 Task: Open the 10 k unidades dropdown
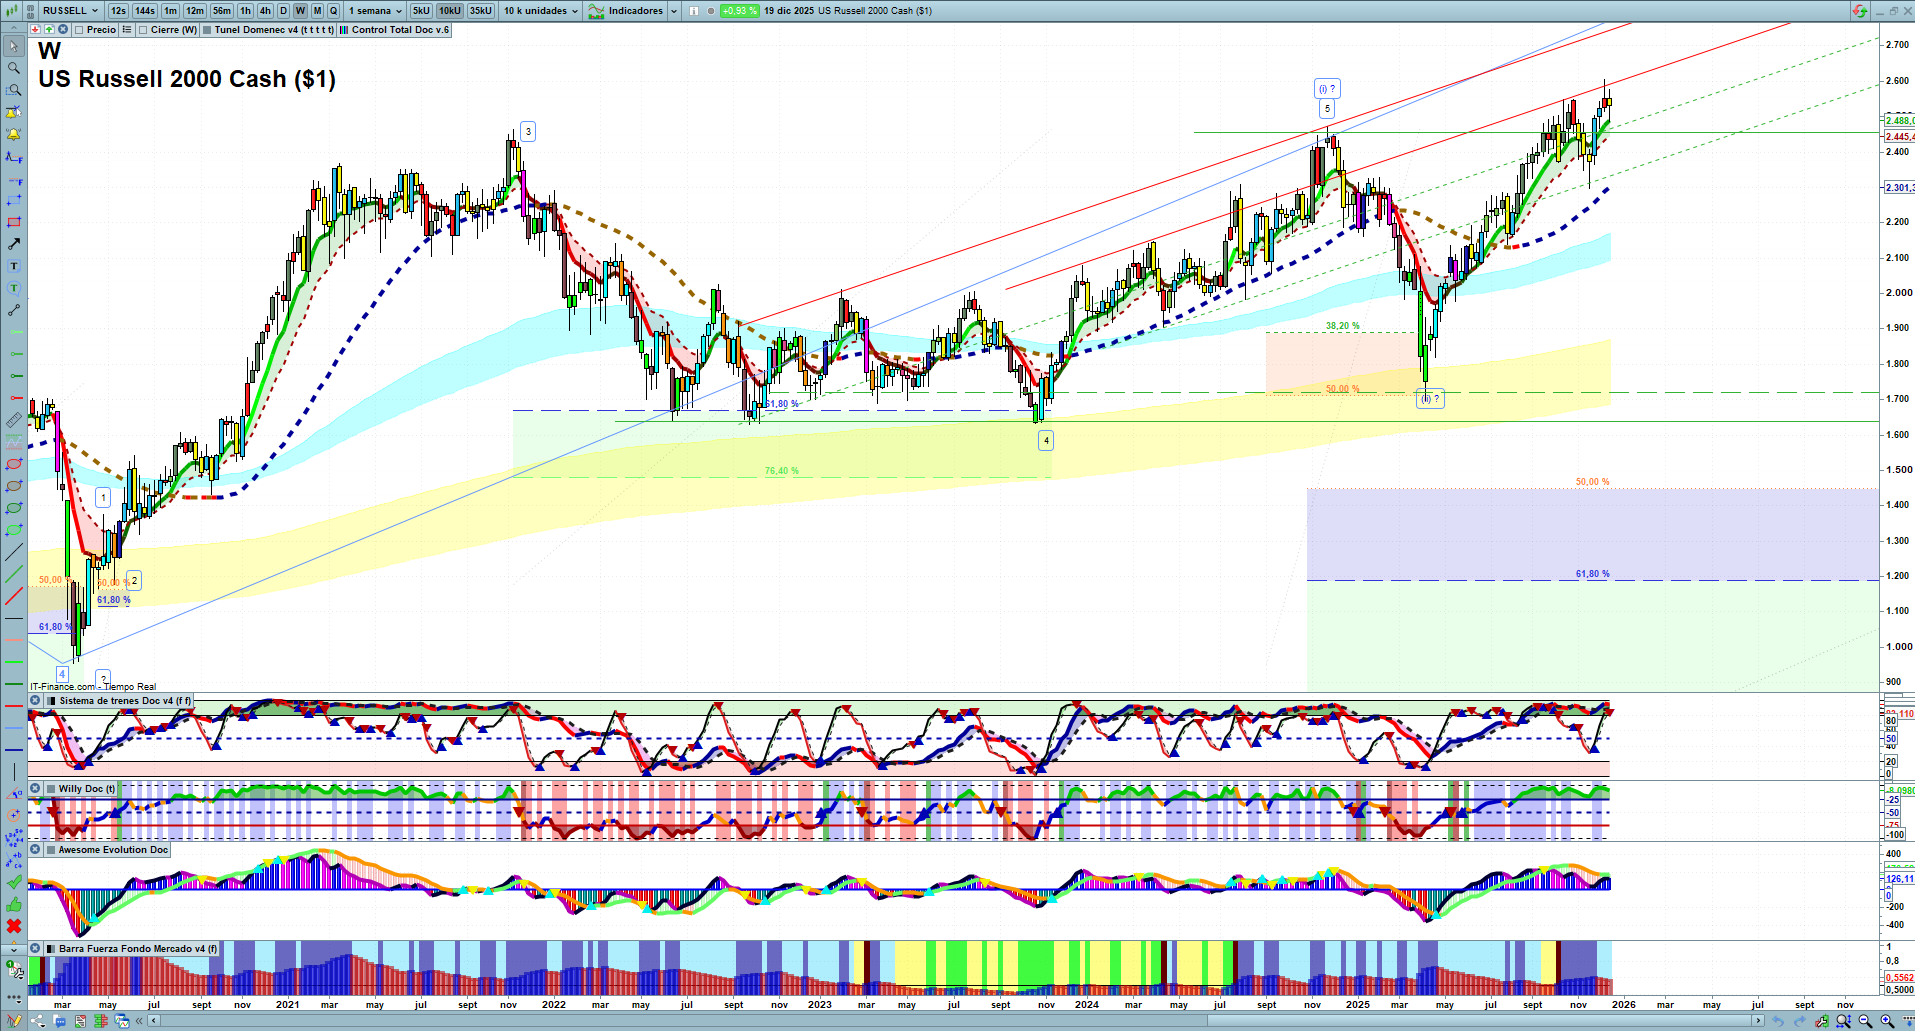coord(540,11)
